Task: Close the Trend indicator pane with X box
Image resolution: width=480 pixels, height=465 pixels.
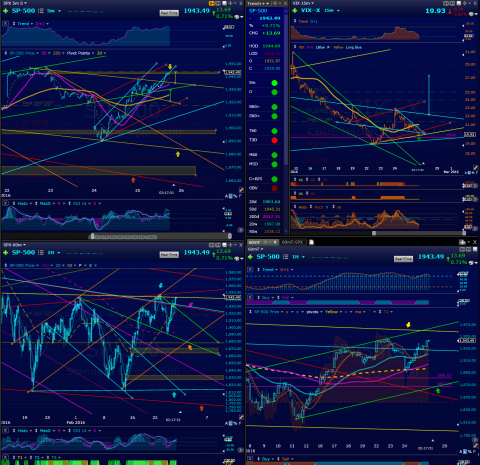Action: [6, 24]
